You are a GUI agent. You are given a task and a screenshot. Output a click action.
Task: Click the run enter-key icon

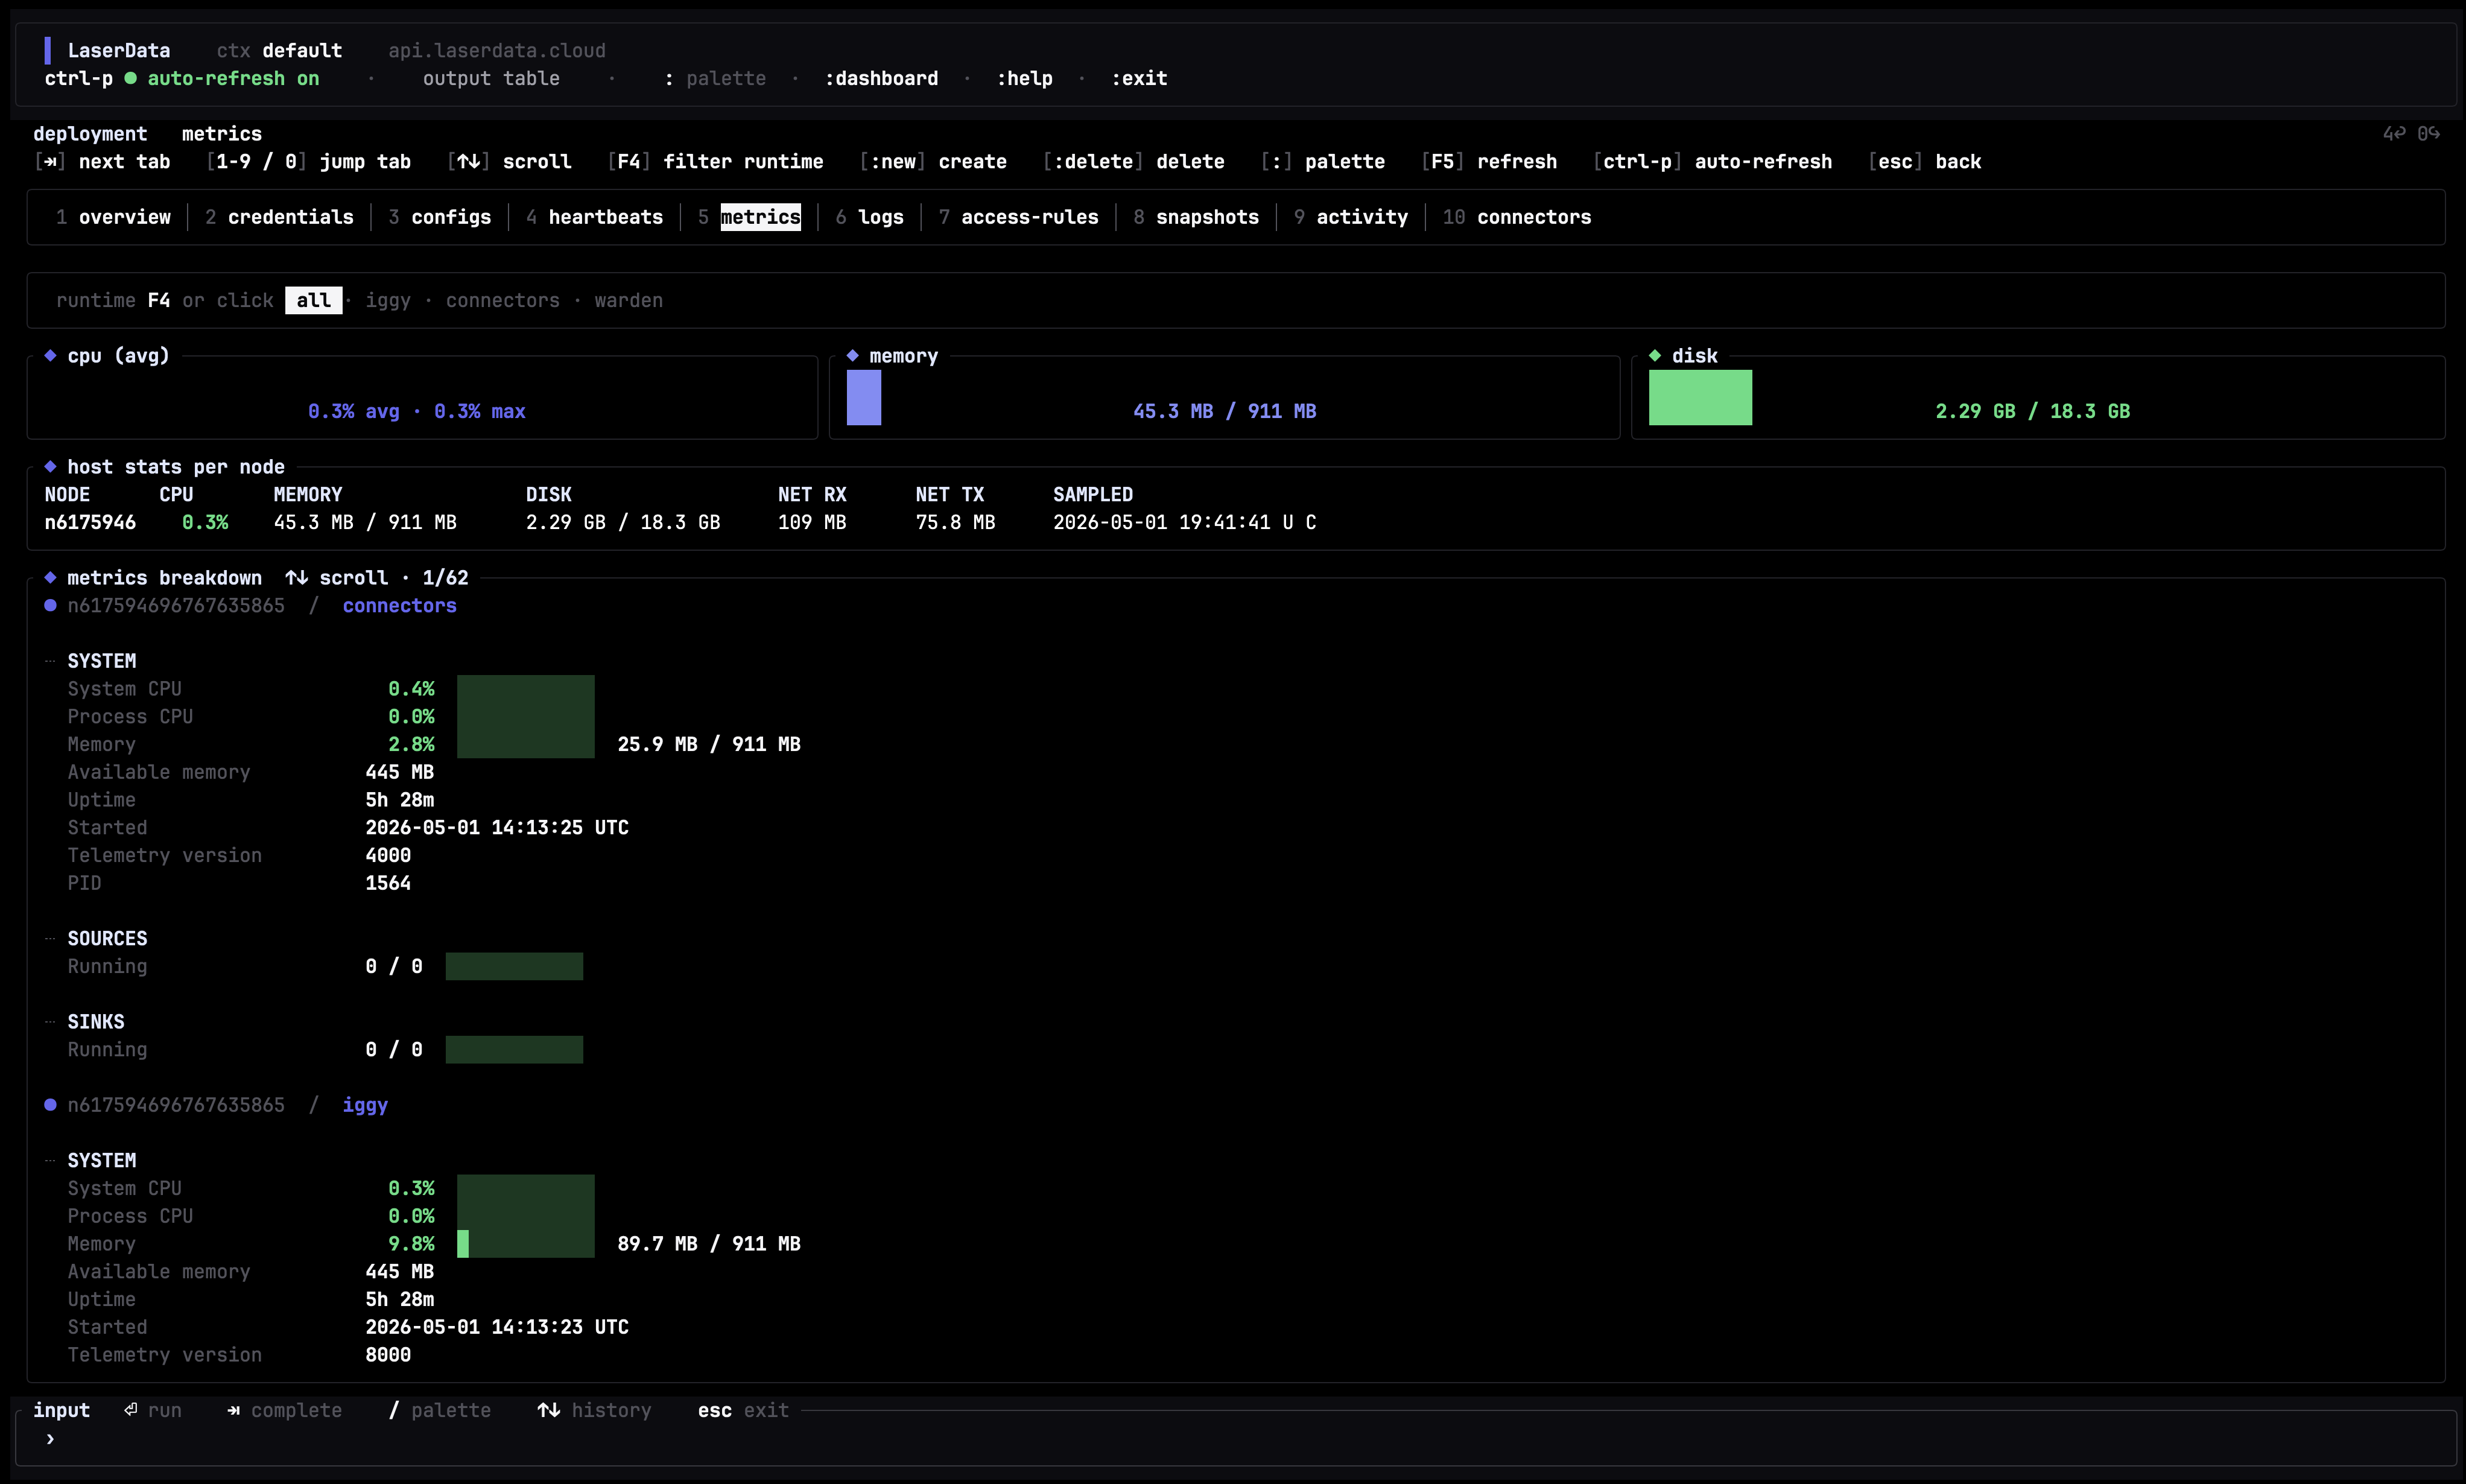tap(130, 1409)
